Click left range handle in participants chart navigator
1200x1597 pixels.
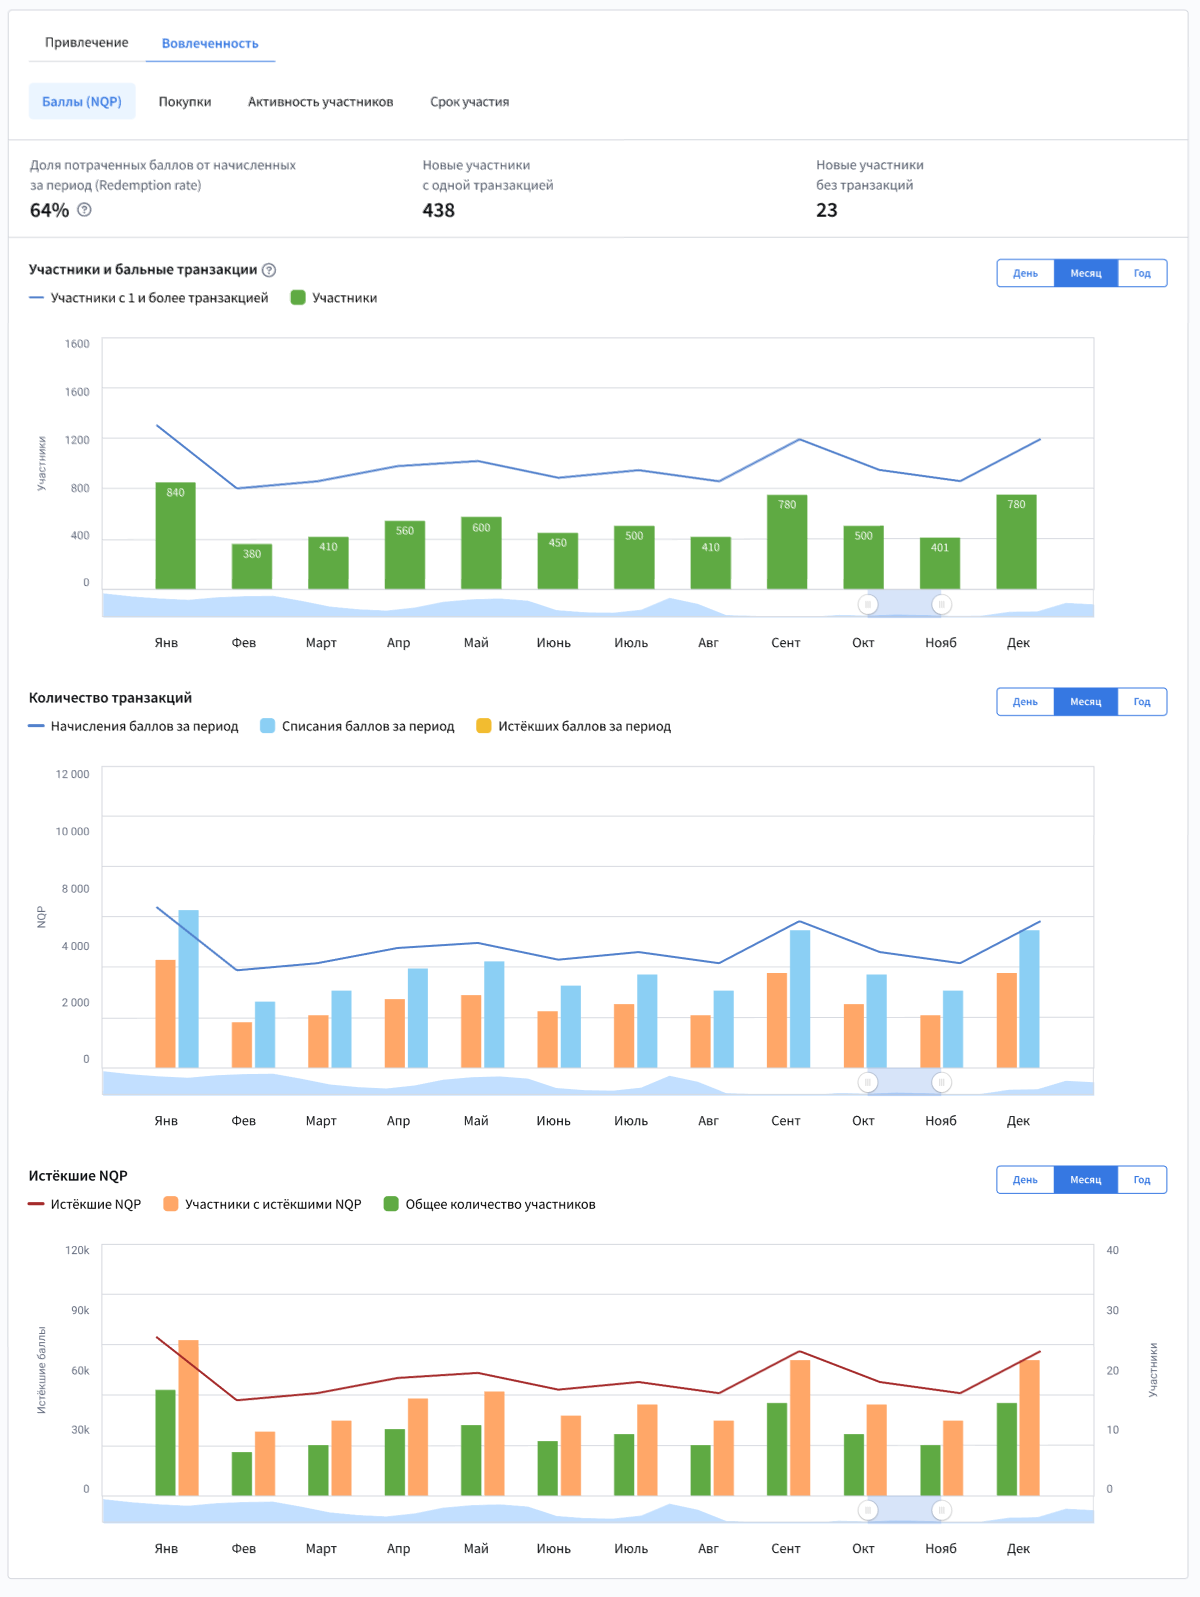(868, 604)
